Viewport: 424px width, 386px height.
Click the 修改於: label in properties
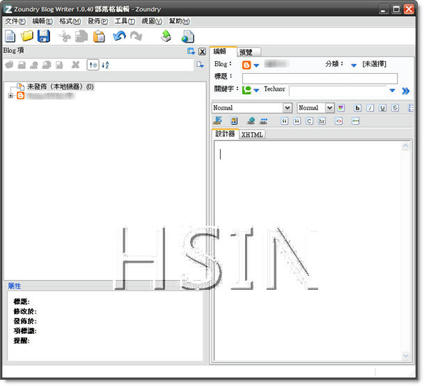[x=25, y=311]
